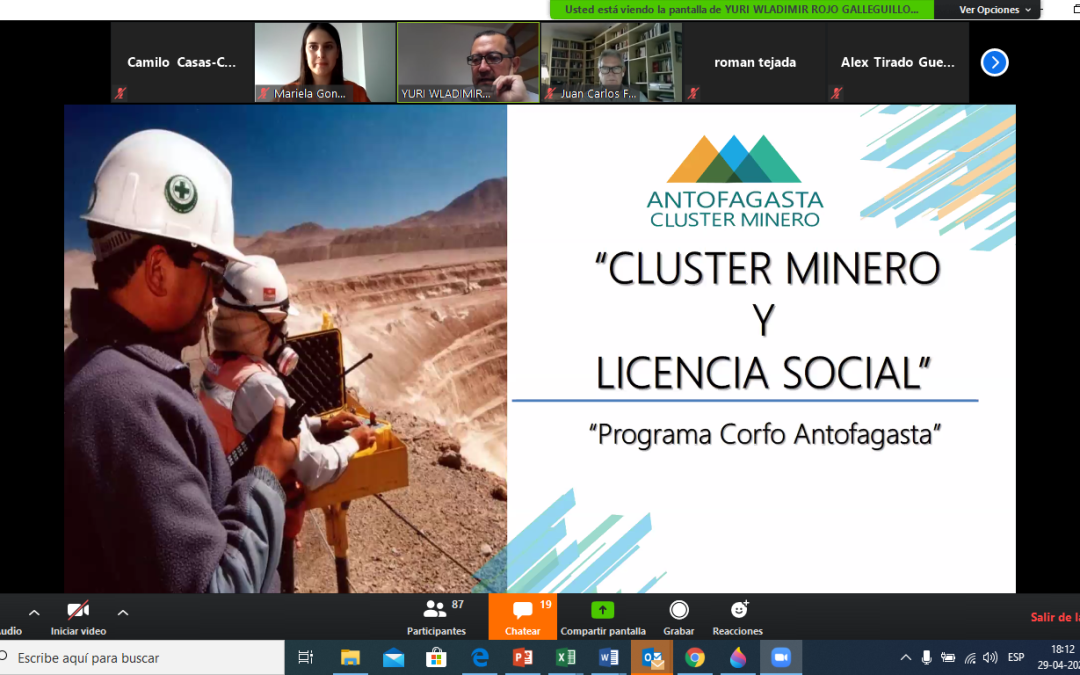The image size is (1080, 675).
Task: Select Juan Carlos F... video thumbnail
Action: click(x=612, y=63)
